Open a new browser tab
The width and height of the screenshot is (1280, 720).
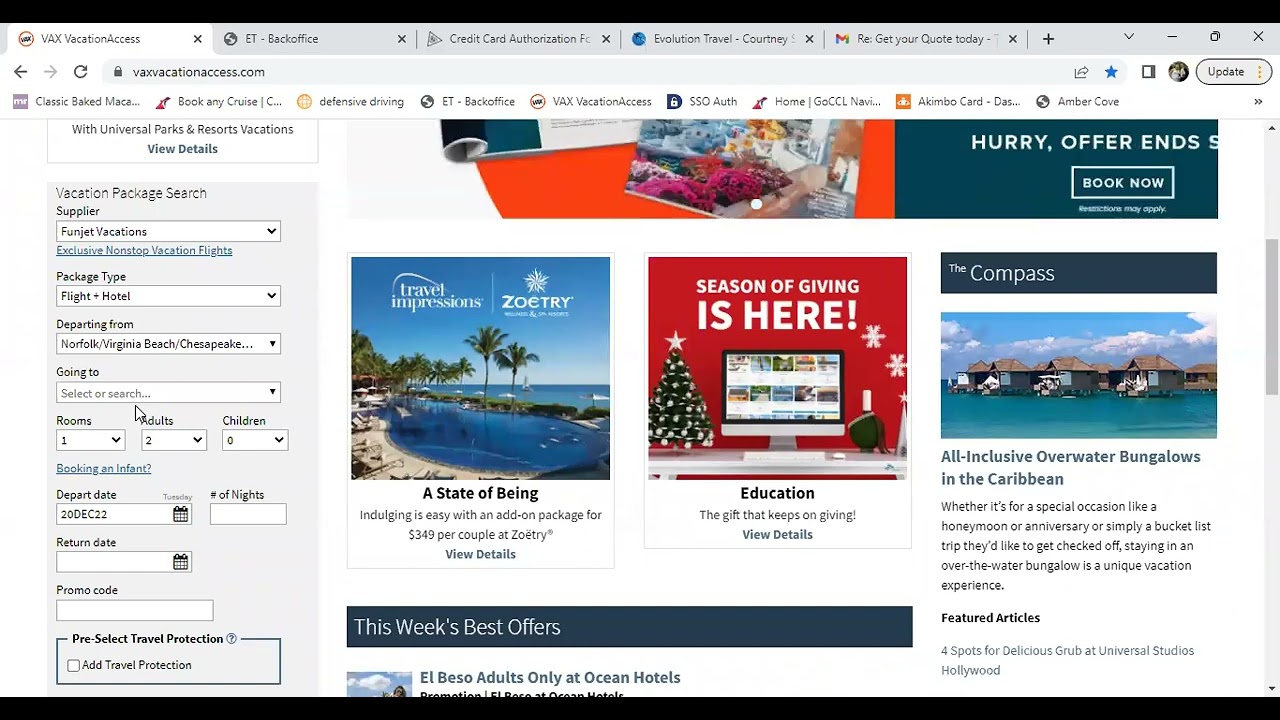pyautogui.click(x=1048, y=39)
